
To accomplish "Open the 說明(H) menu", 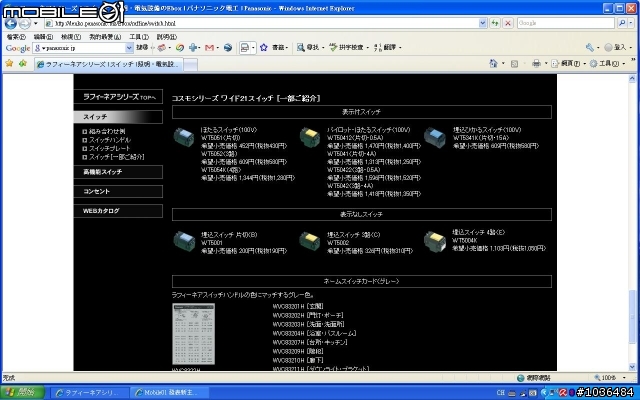I will pos(167,37).
